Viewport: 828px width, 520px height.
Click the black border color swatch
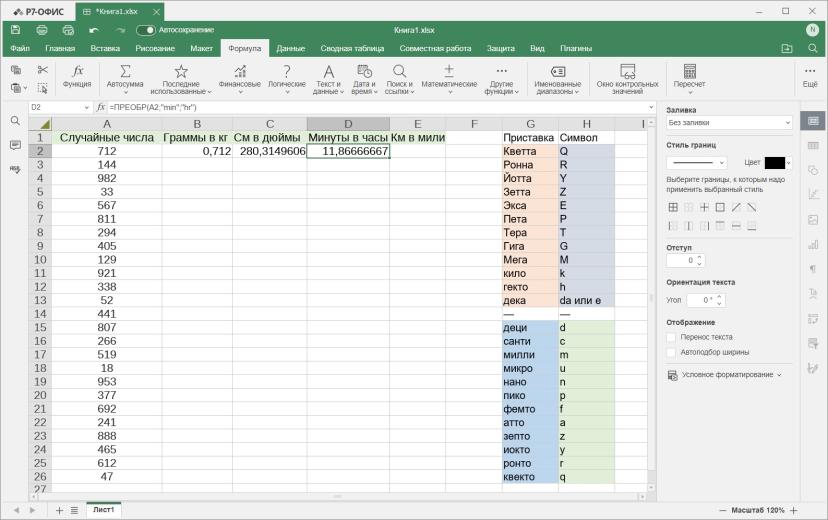point(775,163)
